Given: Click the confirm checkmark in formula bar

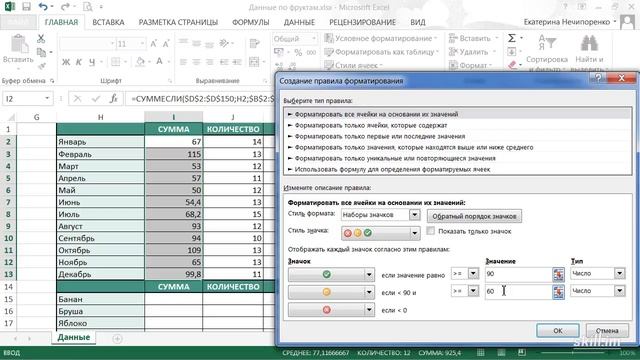Looking at the screenshot, I should 96,98.
